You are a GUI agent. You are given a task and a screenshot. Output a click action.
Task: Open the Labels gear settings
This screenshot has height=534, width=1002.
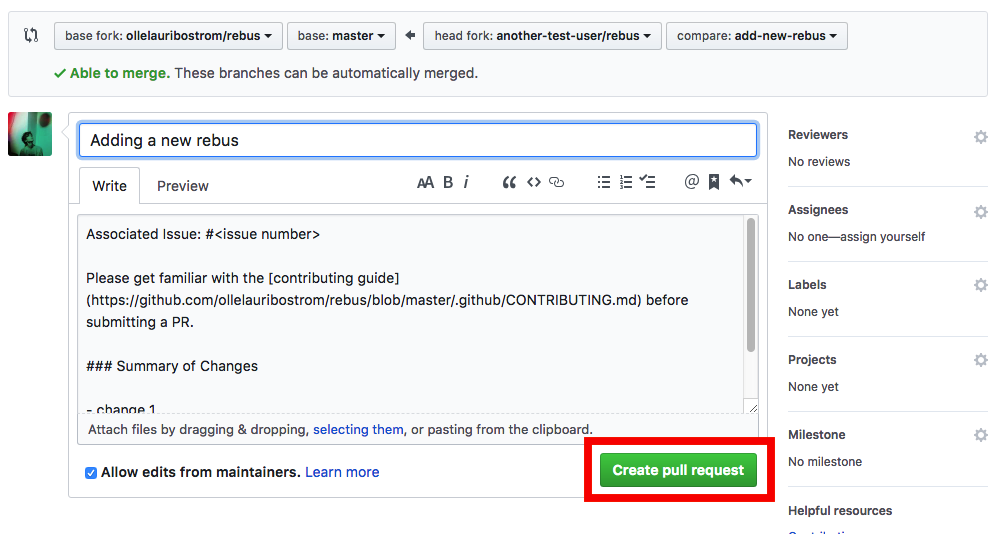[x=980, y=285]
